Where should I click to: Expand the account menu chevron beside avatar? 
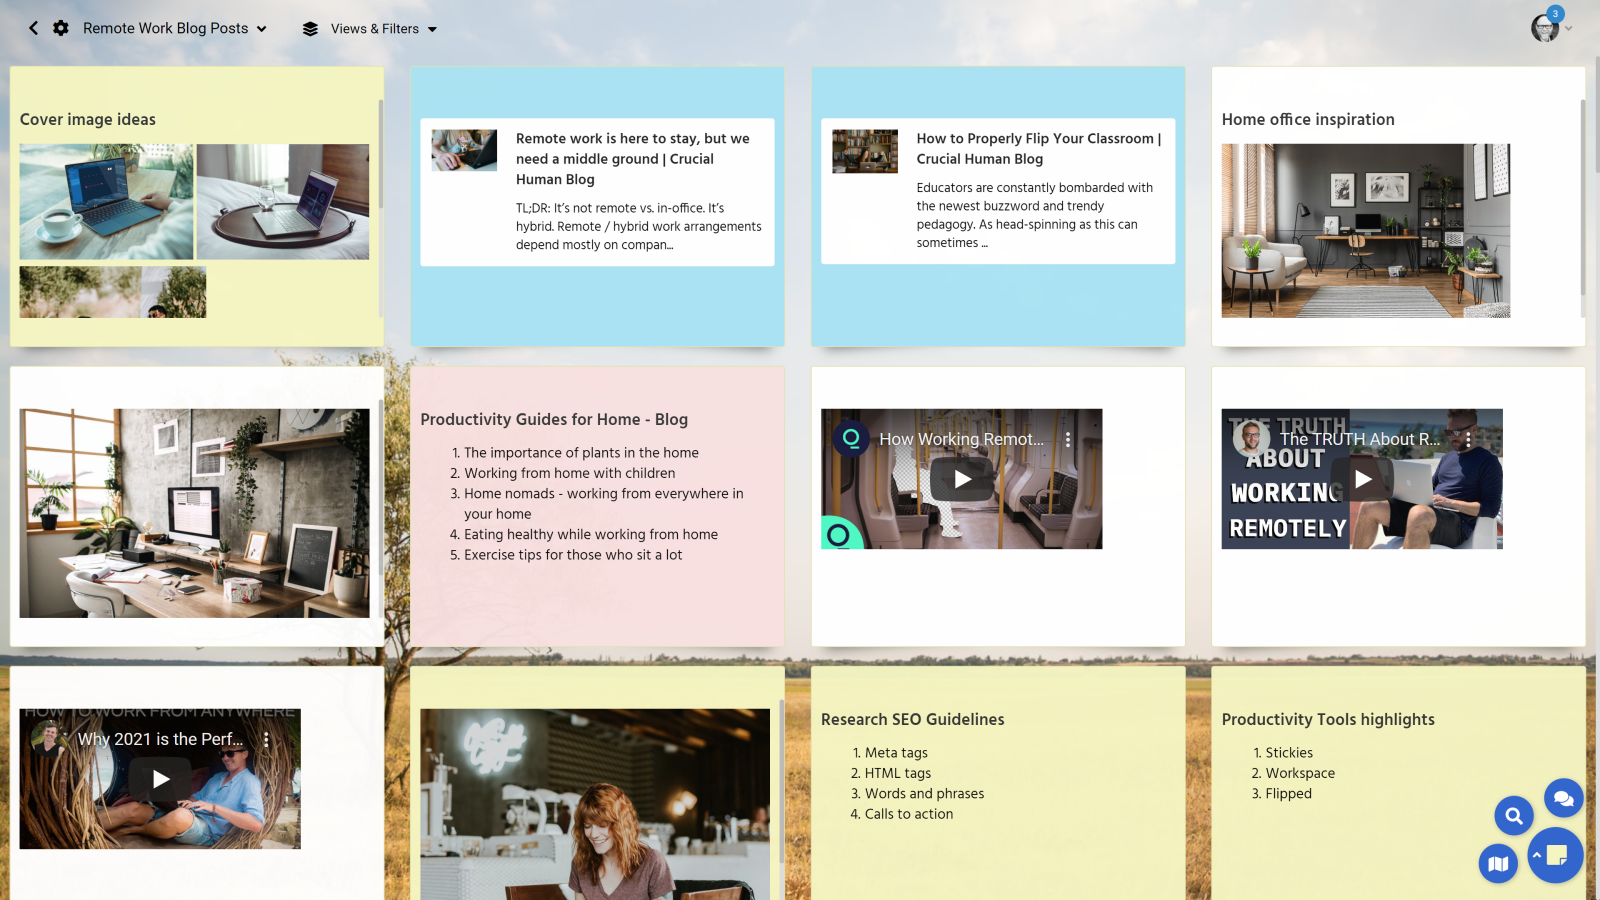click(1569, 28)
